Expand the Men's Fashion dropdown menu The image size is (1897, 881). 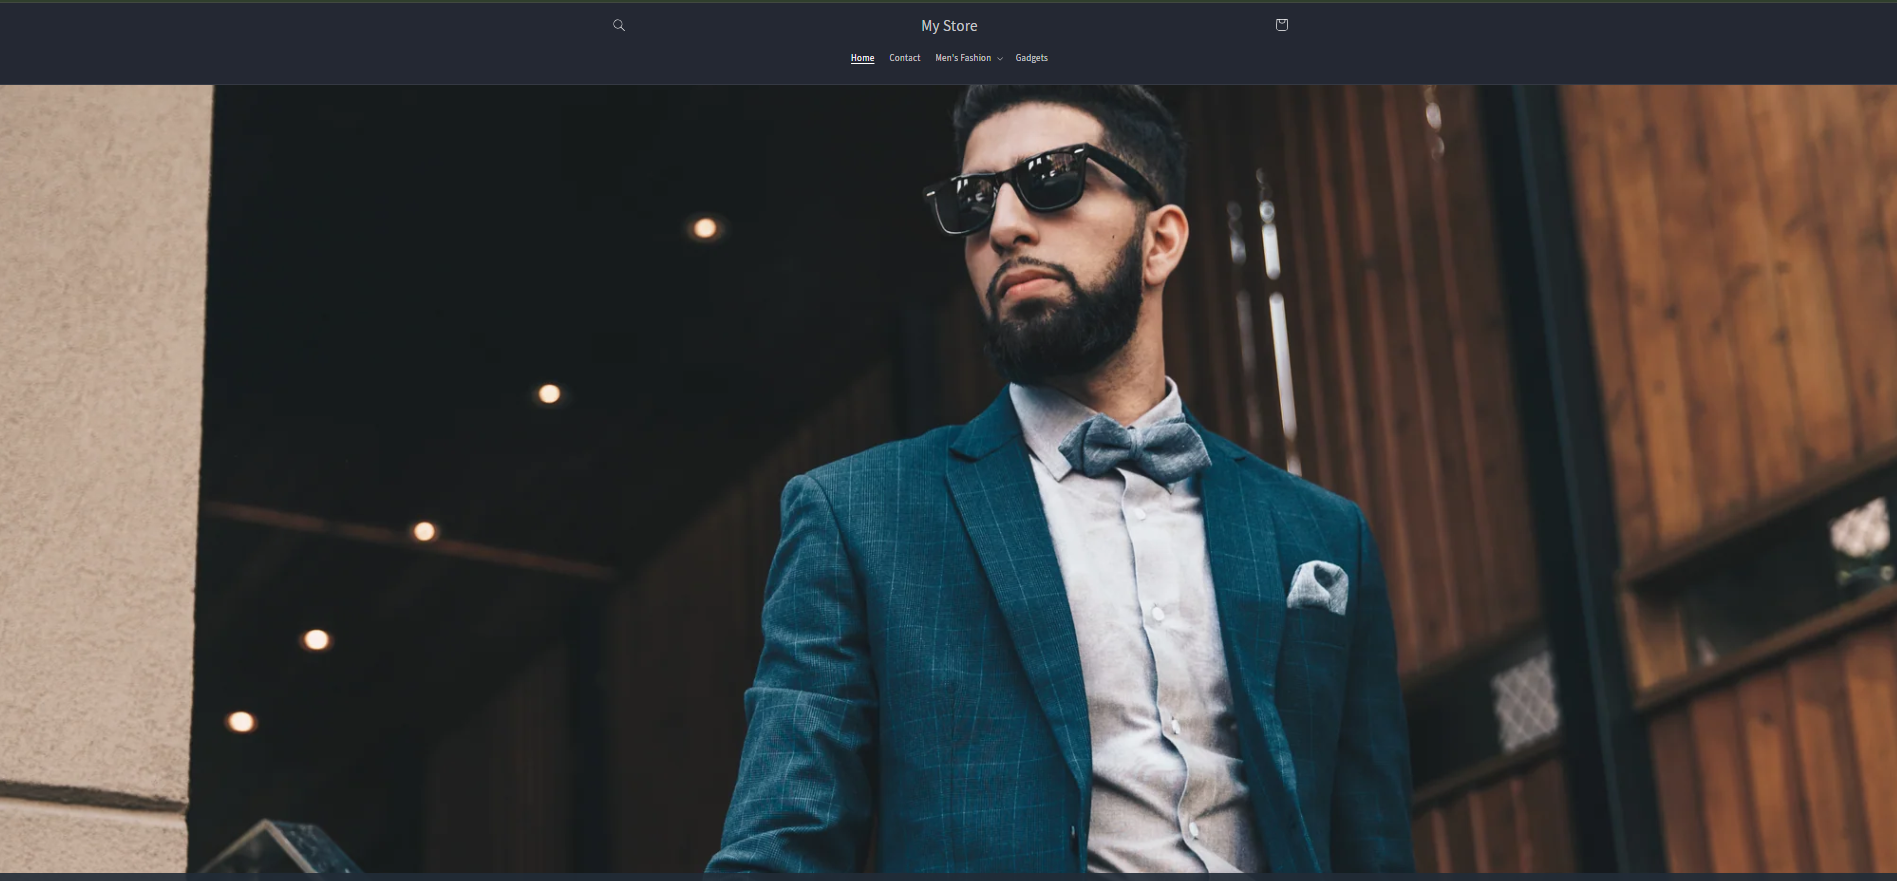963,58
